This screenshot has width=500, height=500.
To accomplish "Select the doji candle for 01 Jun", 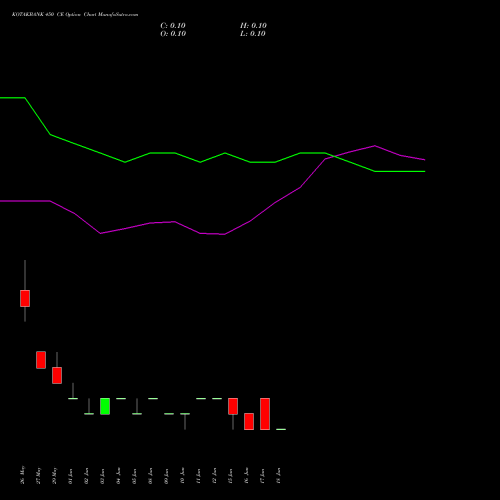I will (x=73, y=398).
